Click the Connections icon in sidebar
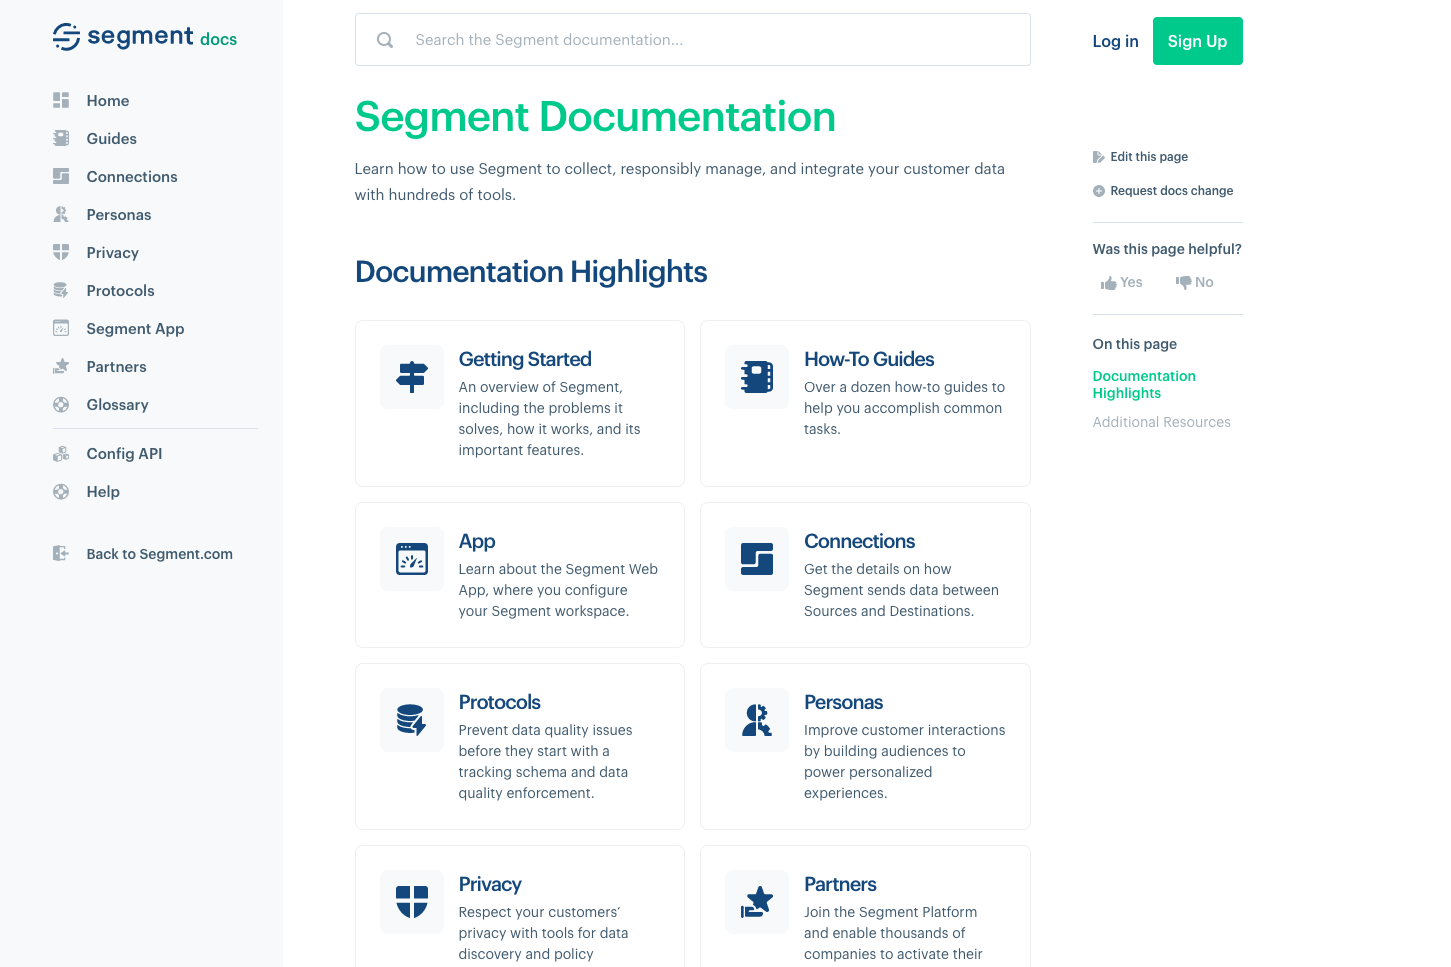This screenshot has width=1451, height=967. click(x=61, y=176)
